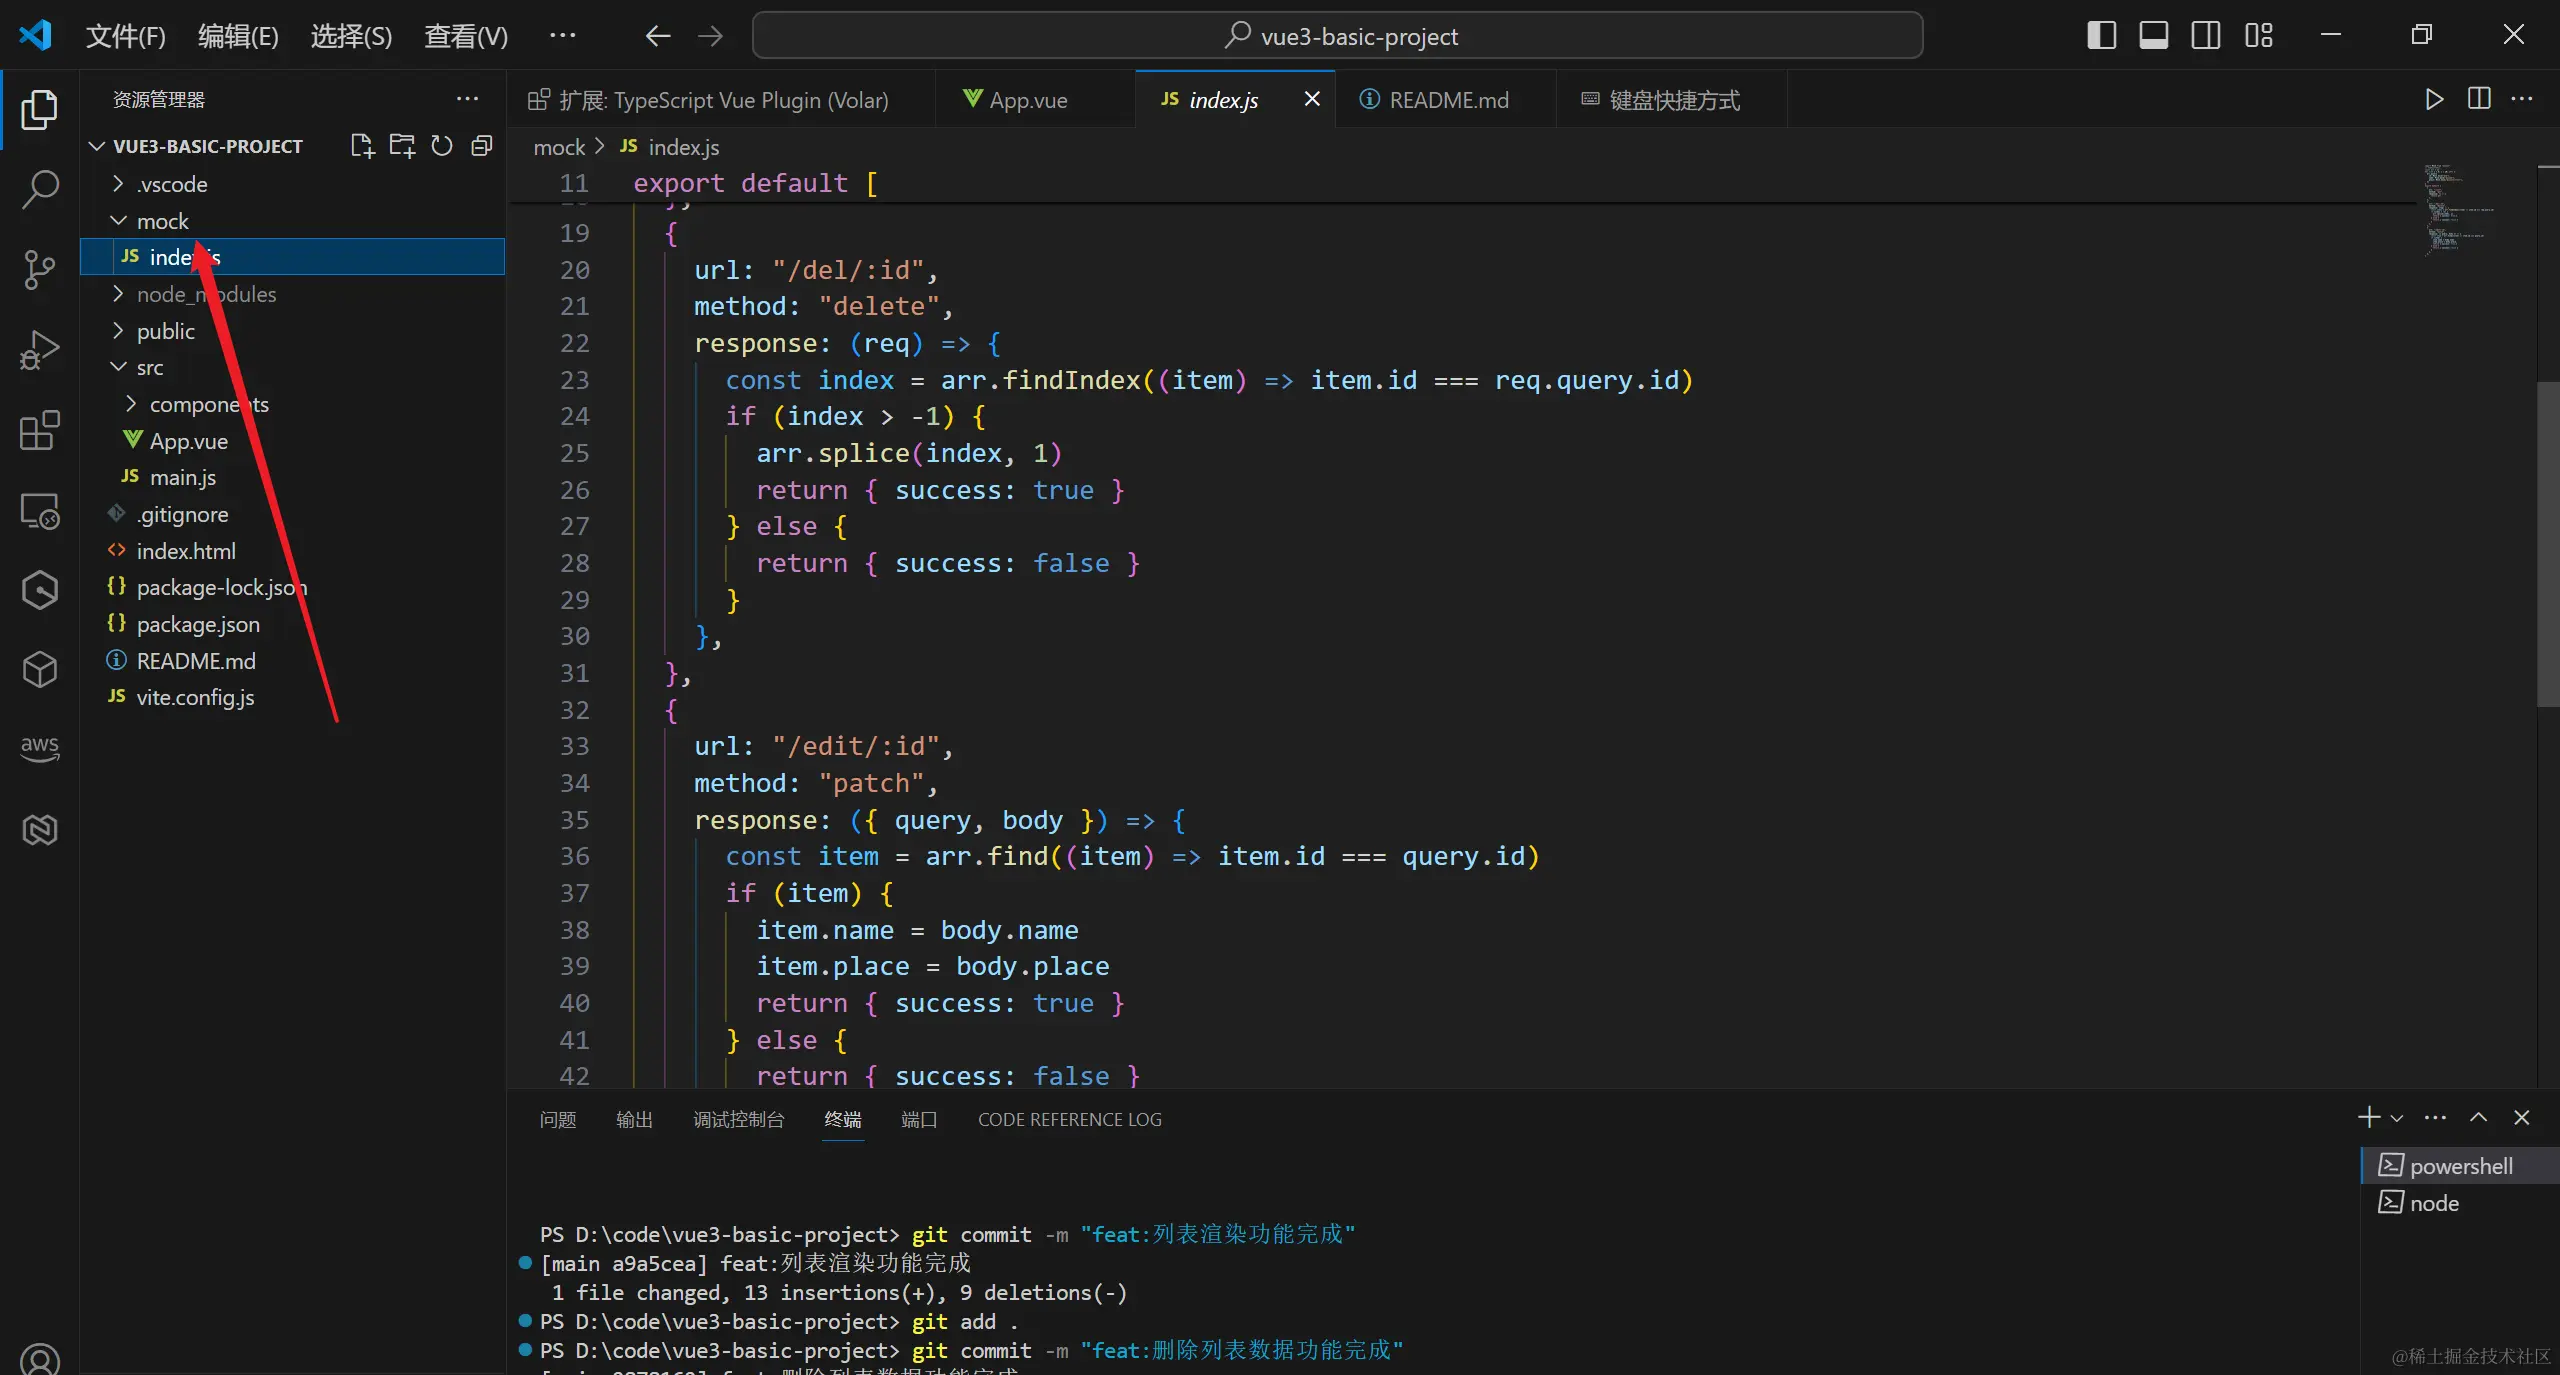Refresh the explorer file tree

442,146
